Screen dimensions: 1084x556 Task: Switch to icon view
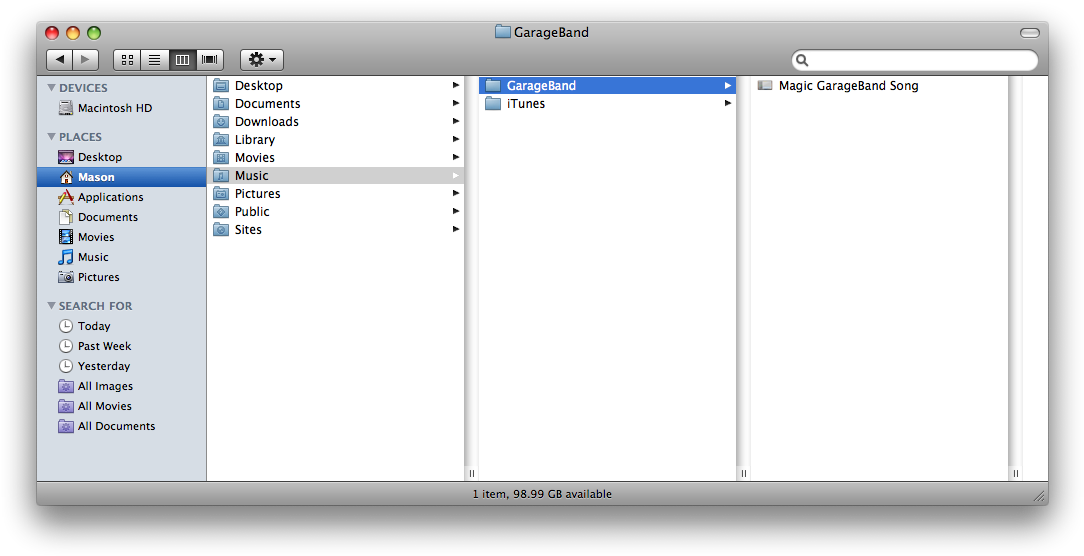tap(127, 59)
